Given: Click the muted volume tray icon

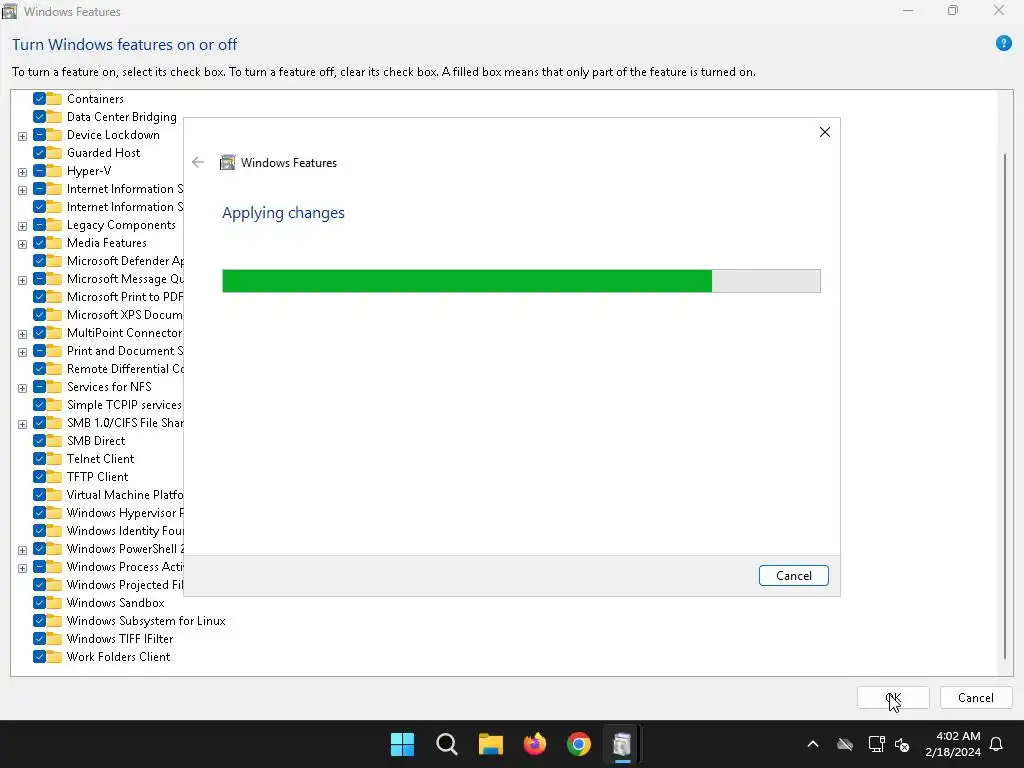Looking at the screenshot, I should (902, 744).
